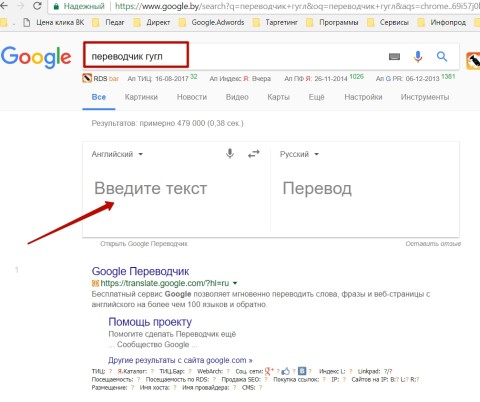Open the Таргетинг bookmark folder
The image size is (480, 402).
[x=275, y=22]
